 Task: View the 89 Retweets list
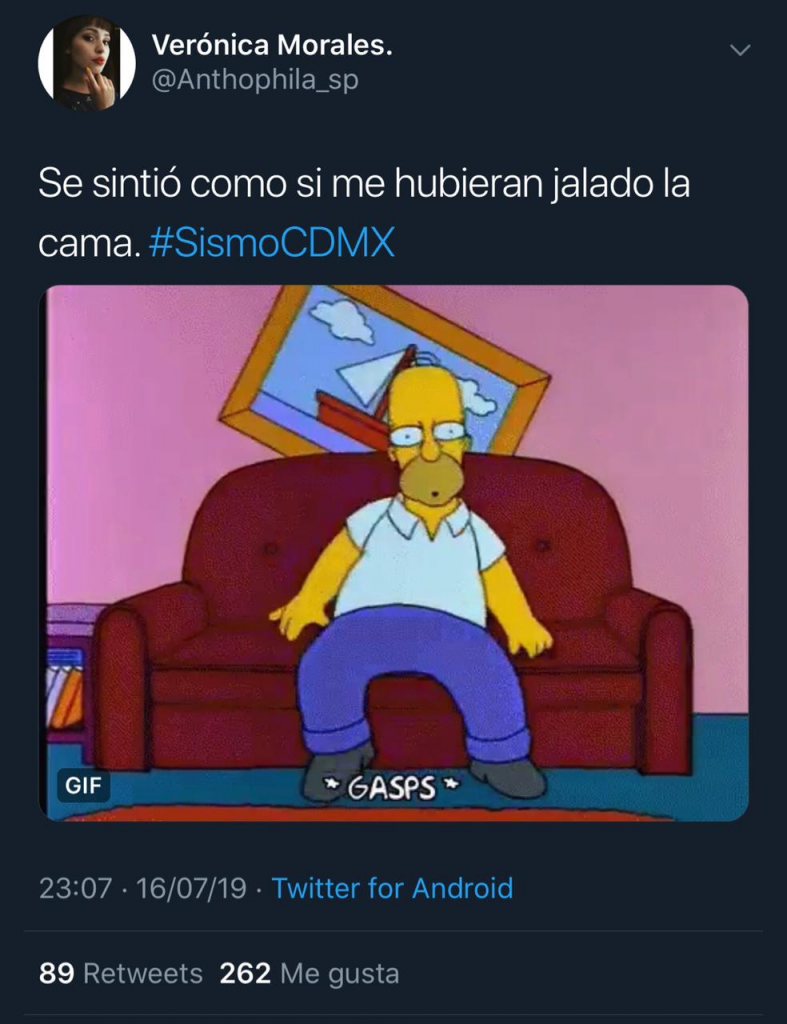[x=121, y=973]
